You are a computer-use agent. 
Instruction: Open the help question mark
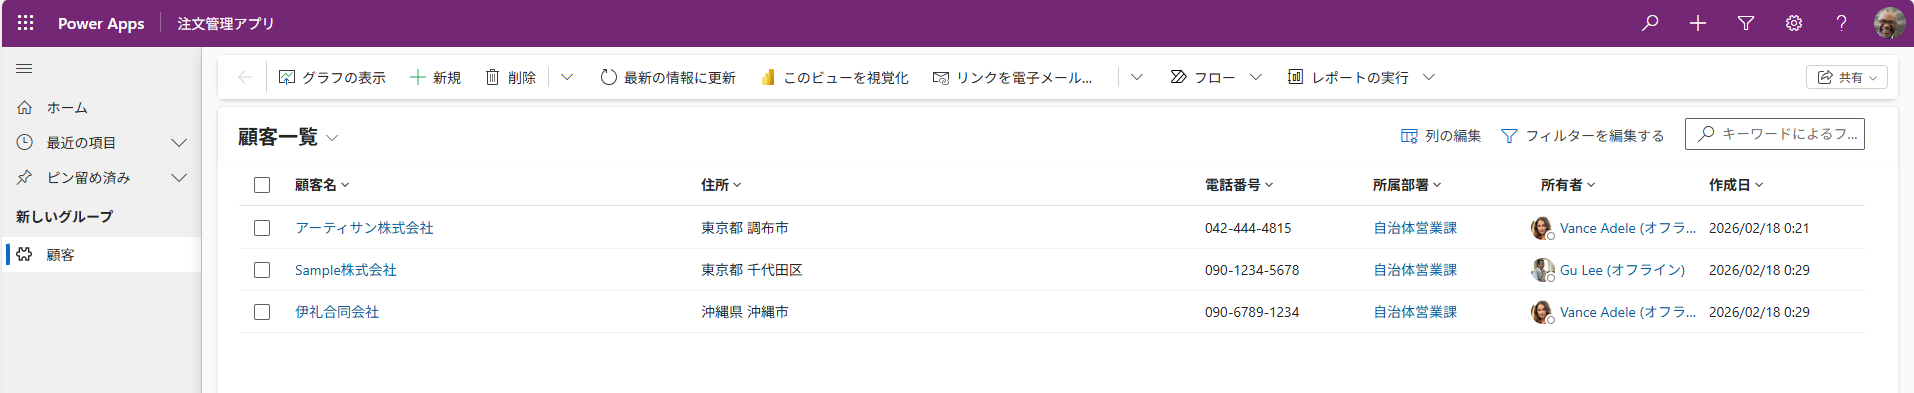pyautogui.click(x=1841, y=23)
